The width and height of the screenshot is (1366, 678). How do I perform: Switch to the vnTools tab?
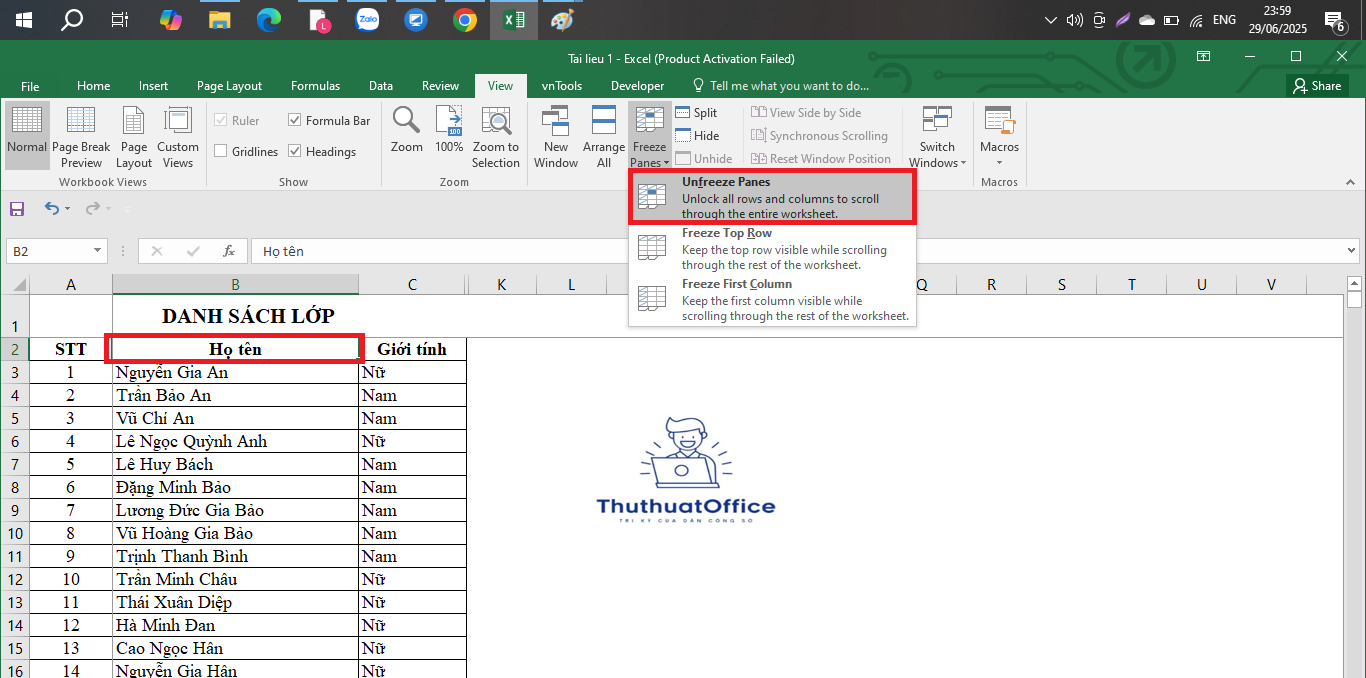click(x=562, y=86)
